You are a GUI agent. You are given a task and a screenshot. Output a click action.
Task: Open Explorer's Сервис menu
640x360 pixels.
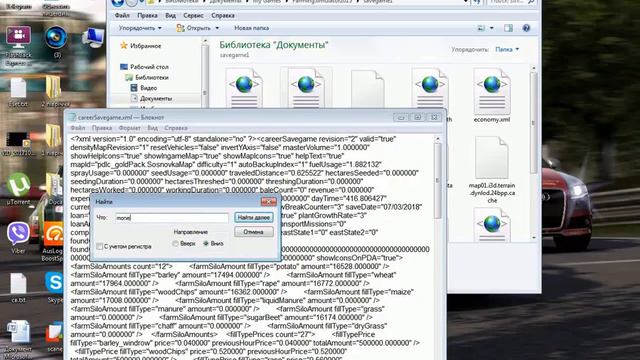pyautogui.click(x=193, y=16)
